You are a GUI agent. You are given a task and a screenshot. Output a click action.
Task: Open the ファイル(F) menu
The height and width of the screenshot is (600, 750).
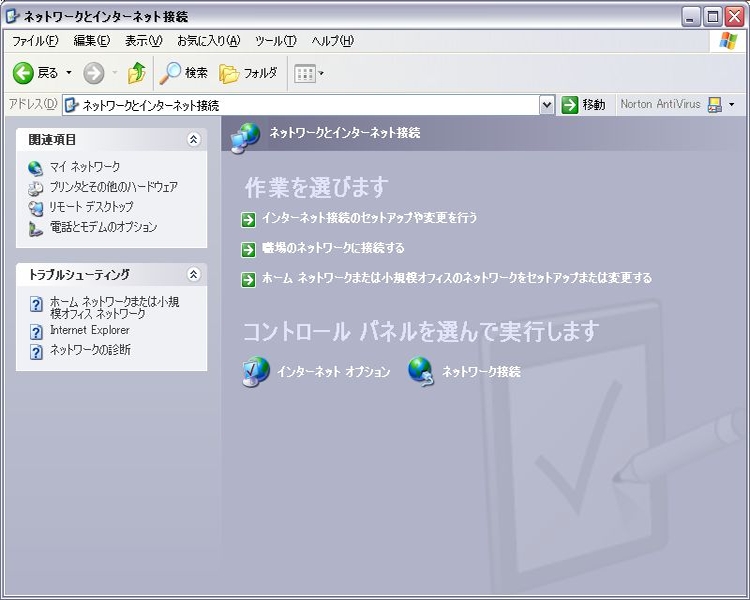35,41
